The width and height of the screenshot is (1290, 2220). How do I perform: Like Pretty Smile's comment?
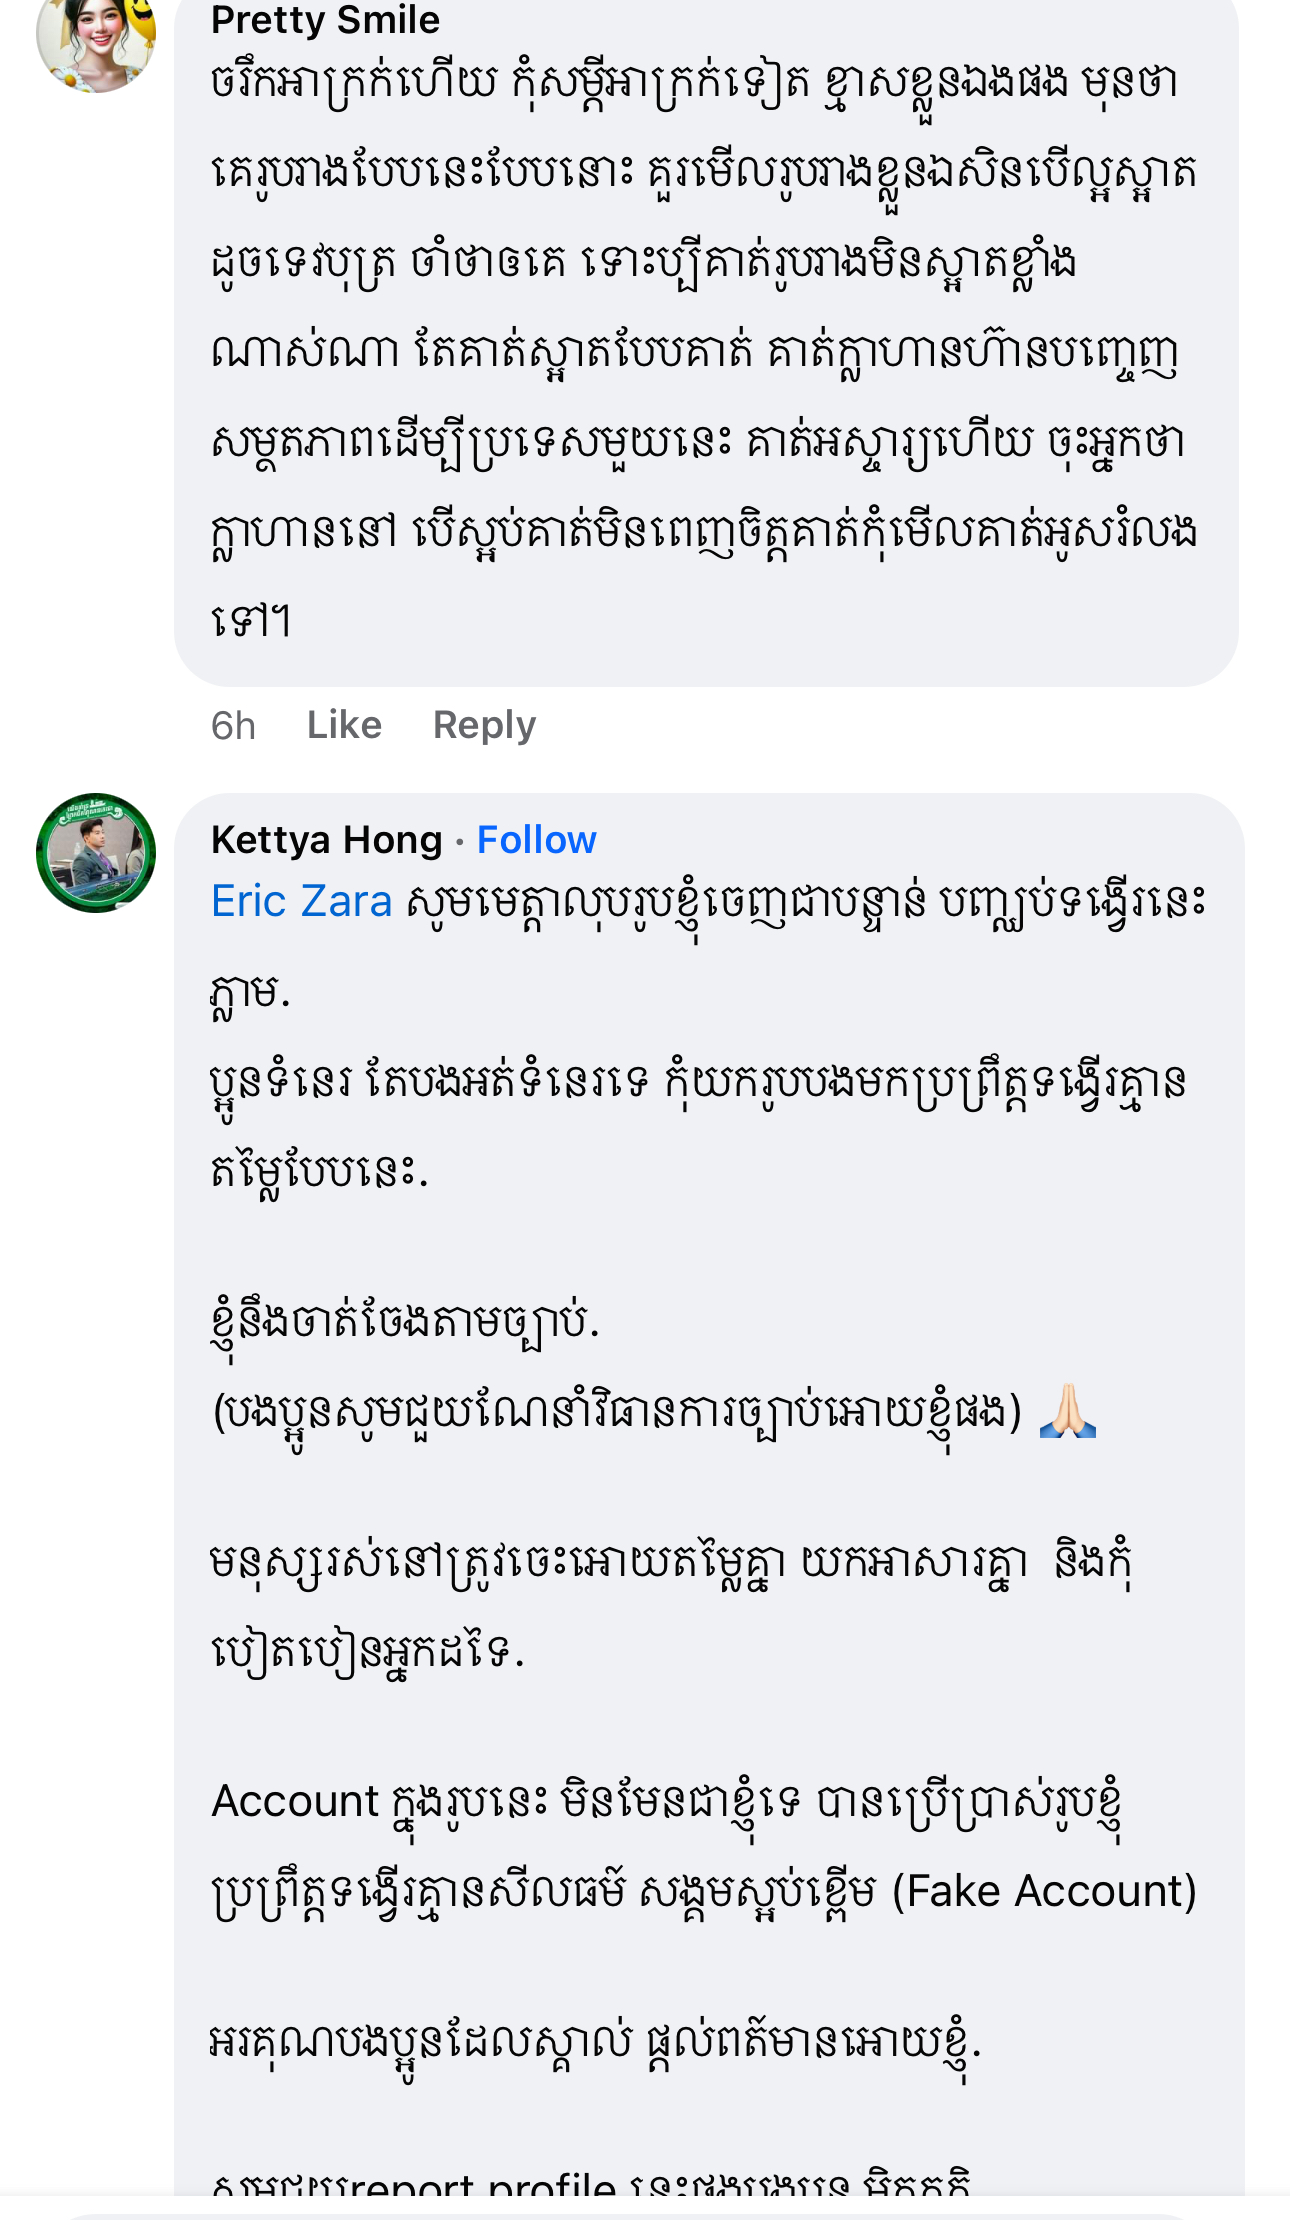344,725
